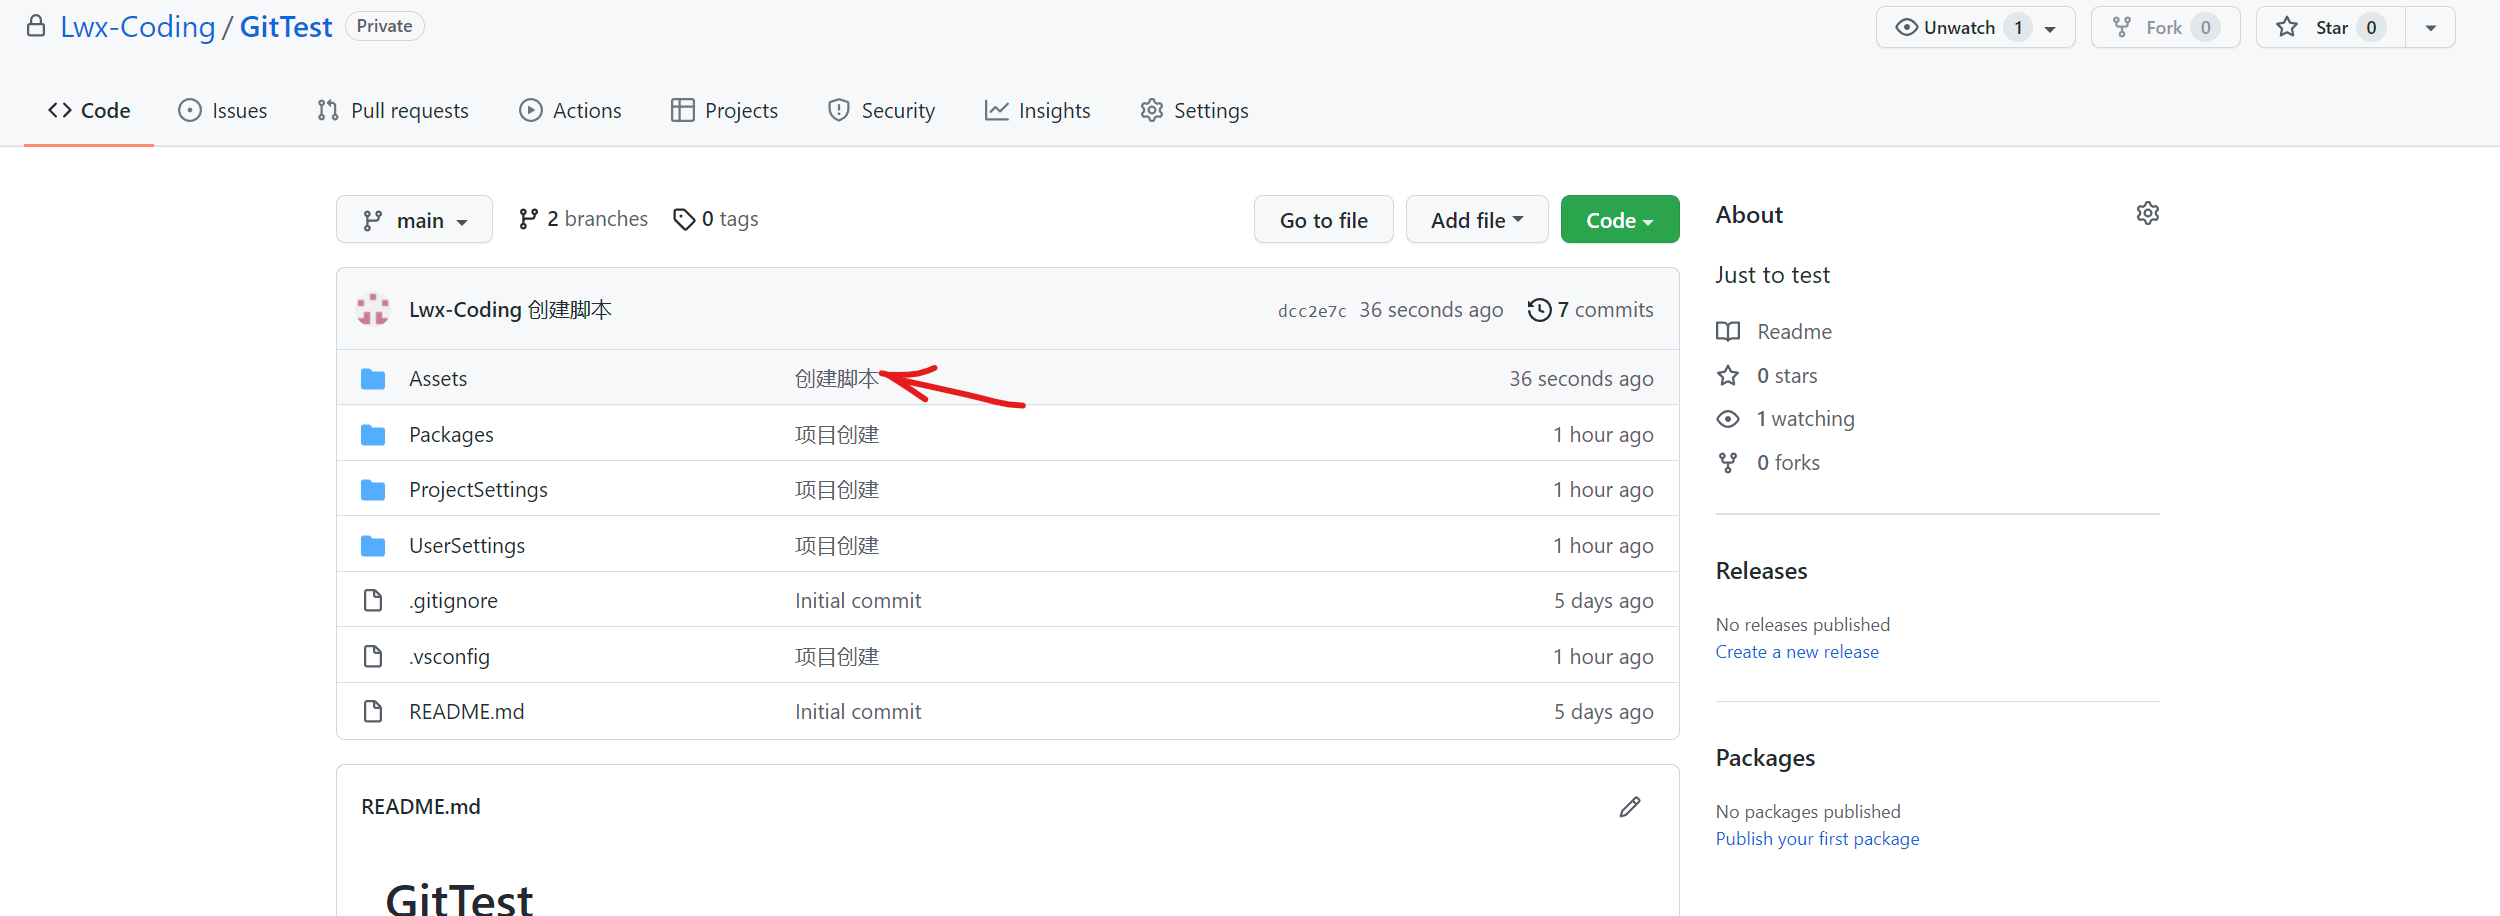Expand the Unwatch dropdown caret
The width and height of the screenshot is (2500, 916).
(x=2050, y=29)
